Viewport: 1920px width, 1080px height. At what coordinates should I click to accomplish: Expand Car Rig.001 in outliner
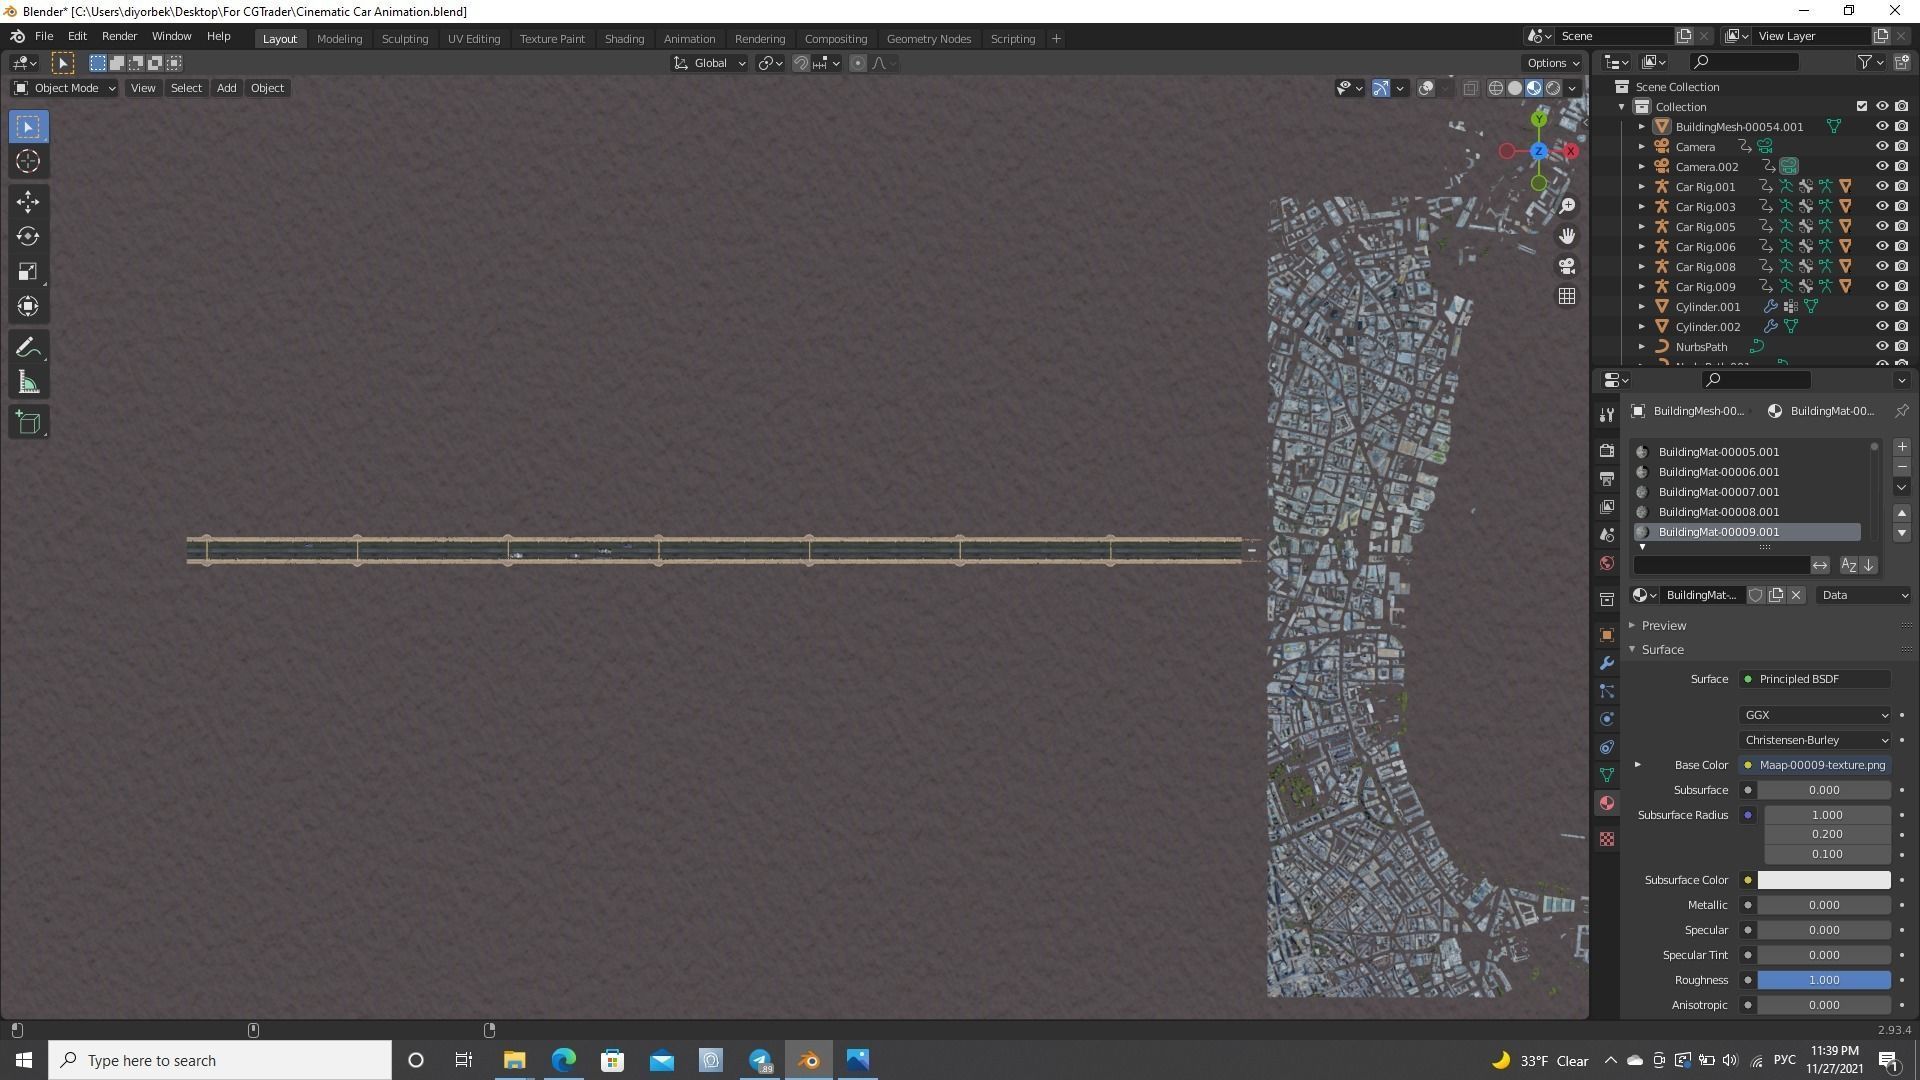click(1641, 187)
